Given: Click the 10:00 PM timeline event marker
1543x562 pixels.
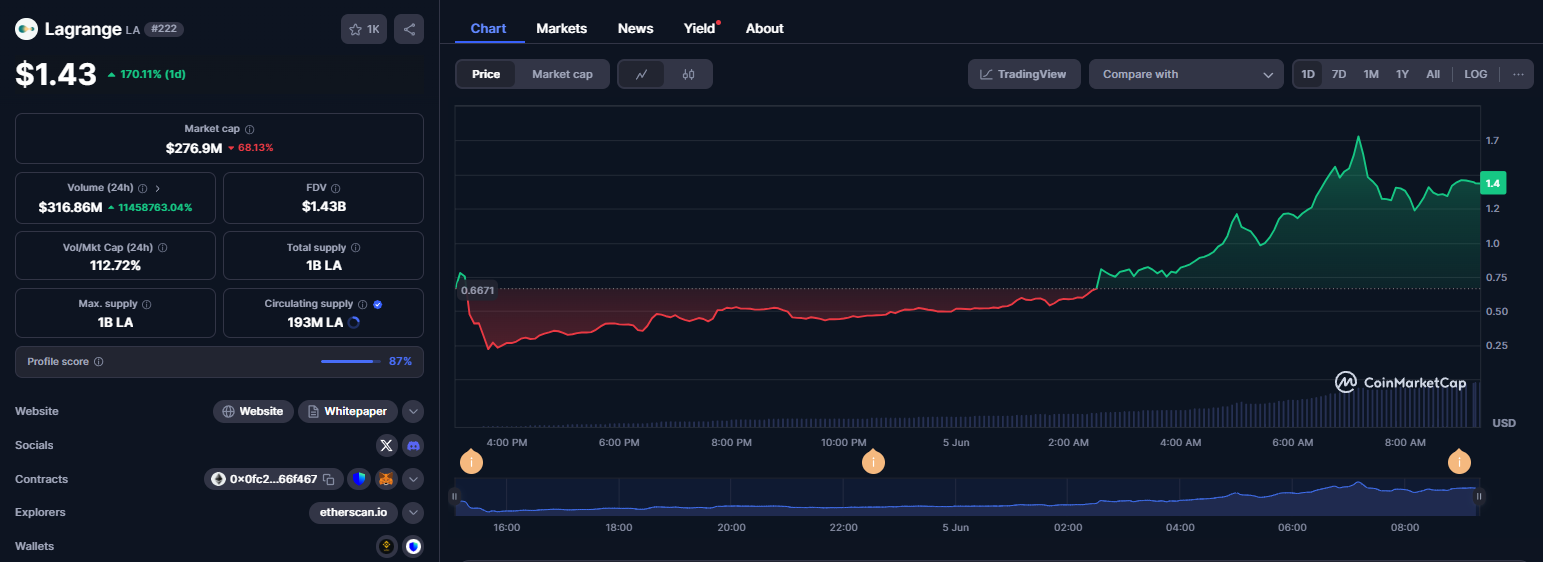Looking at the screenshot, I should [x=873, y=462].
